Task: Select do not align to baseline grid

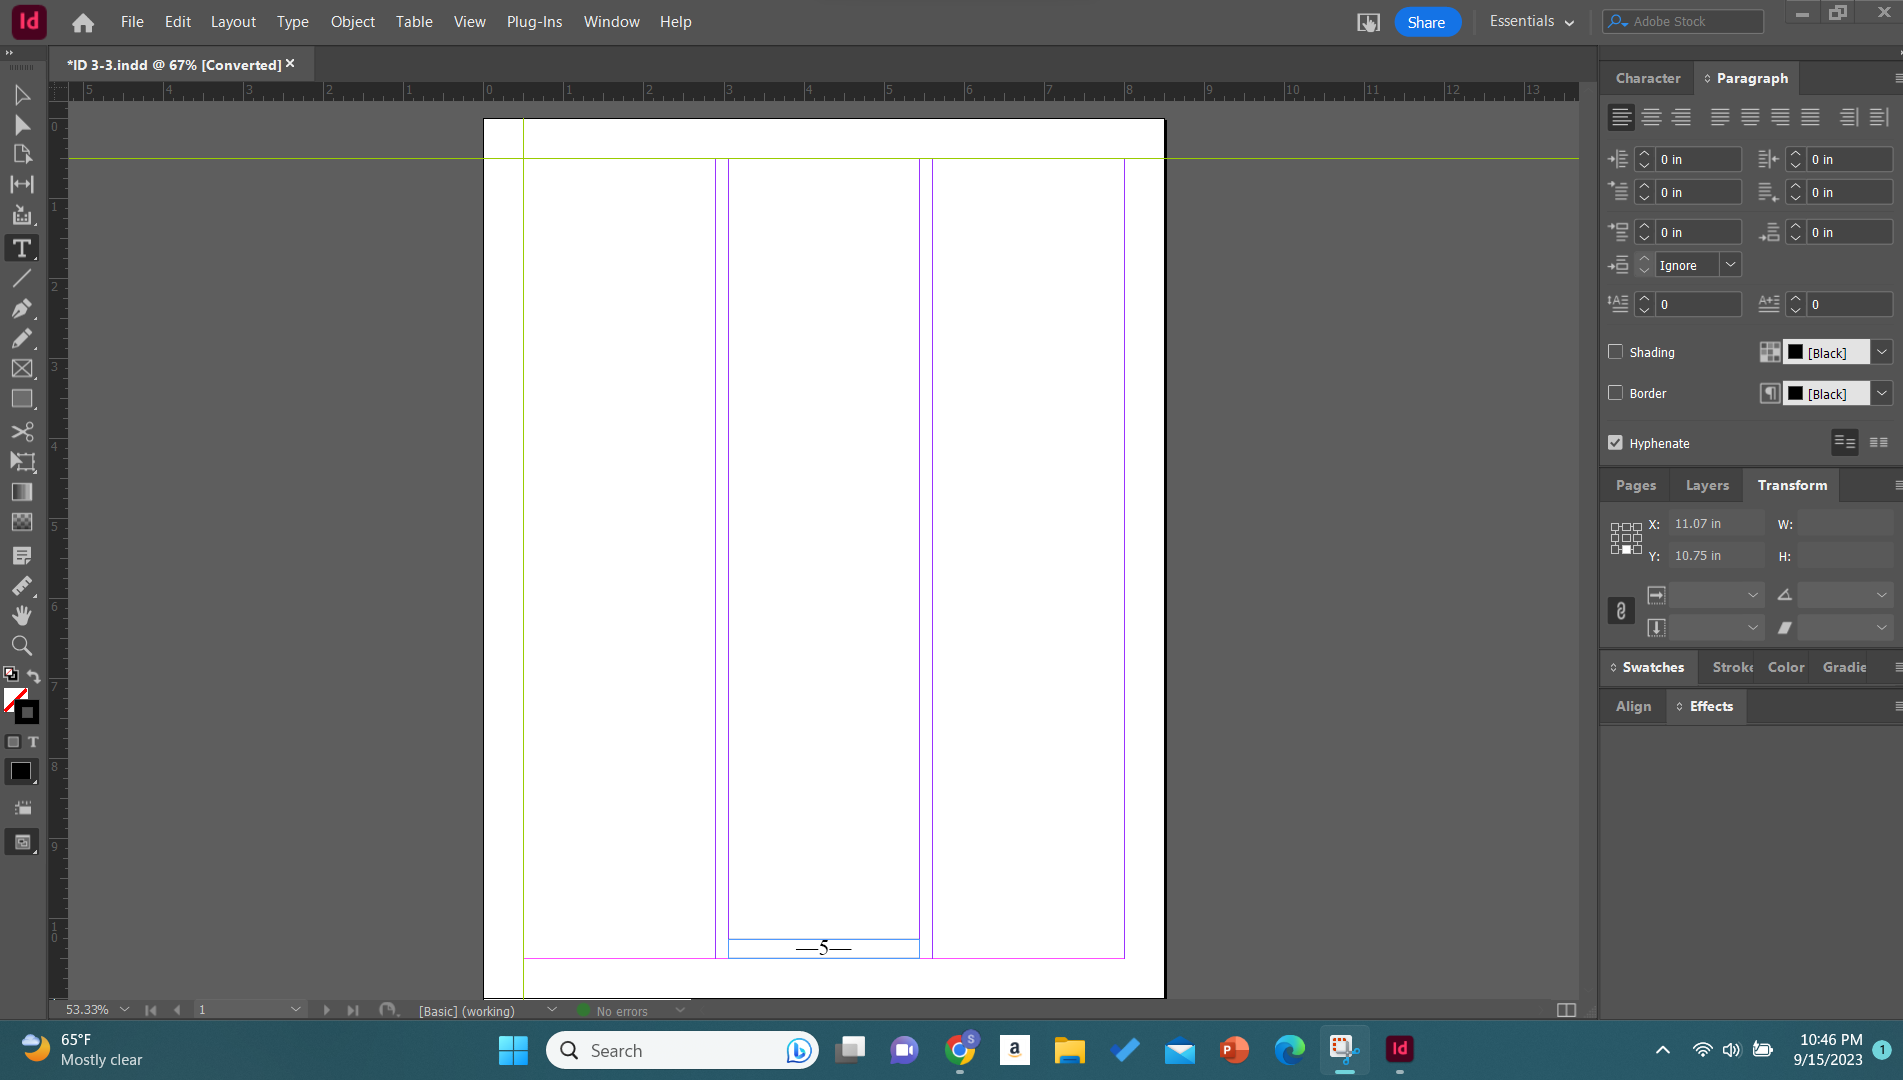Action: point(1845,442)
